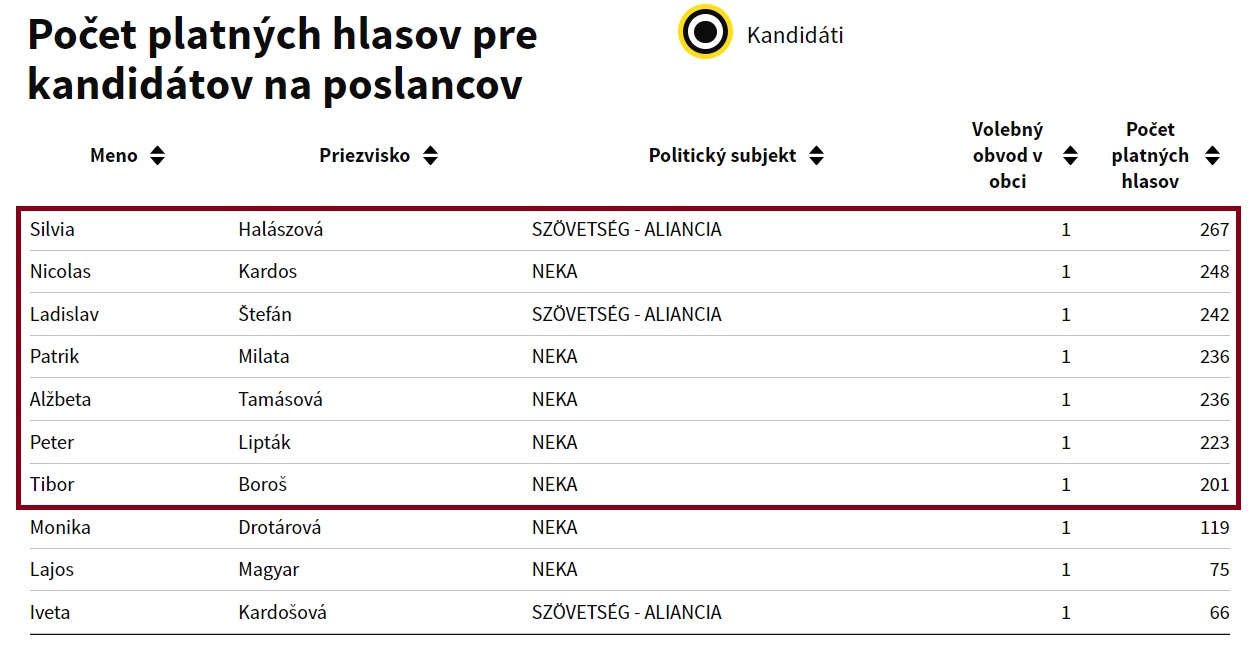Click the Kandidáti label text
Image resolution: width=1252 pixels, height=654 pixels.
[x=795, y=35]
